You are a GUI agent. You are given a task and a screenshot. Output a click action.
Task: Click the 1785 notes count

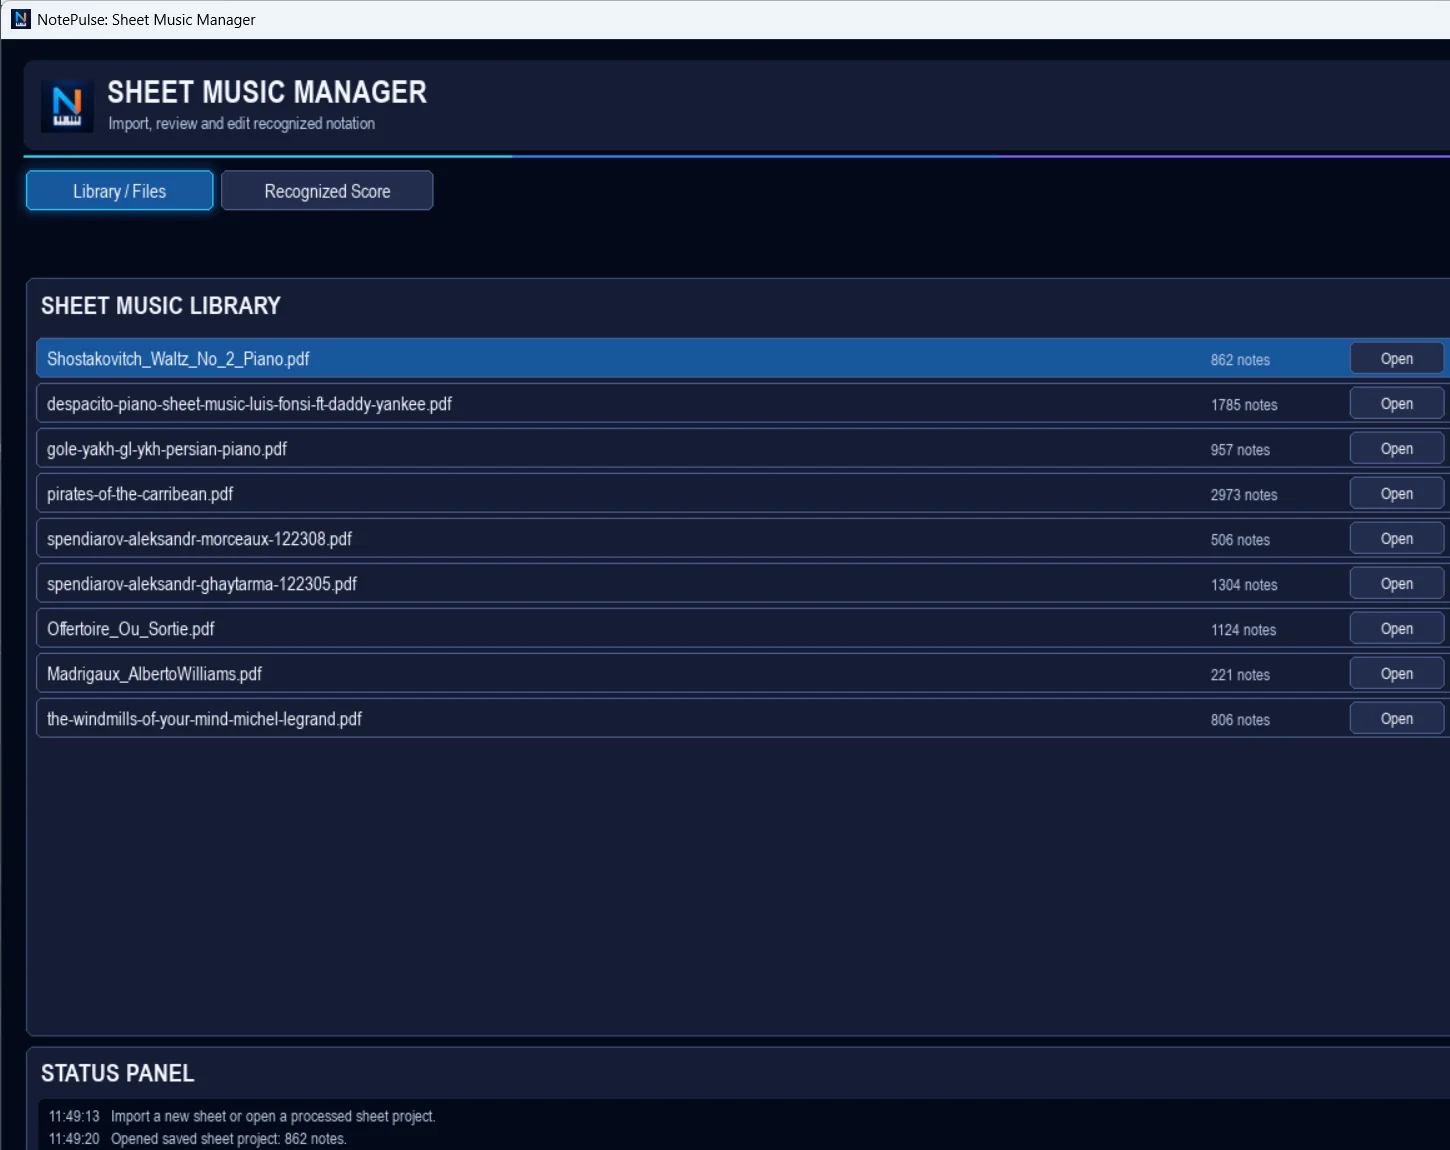pyautogui.click(x=1244, y=405)
